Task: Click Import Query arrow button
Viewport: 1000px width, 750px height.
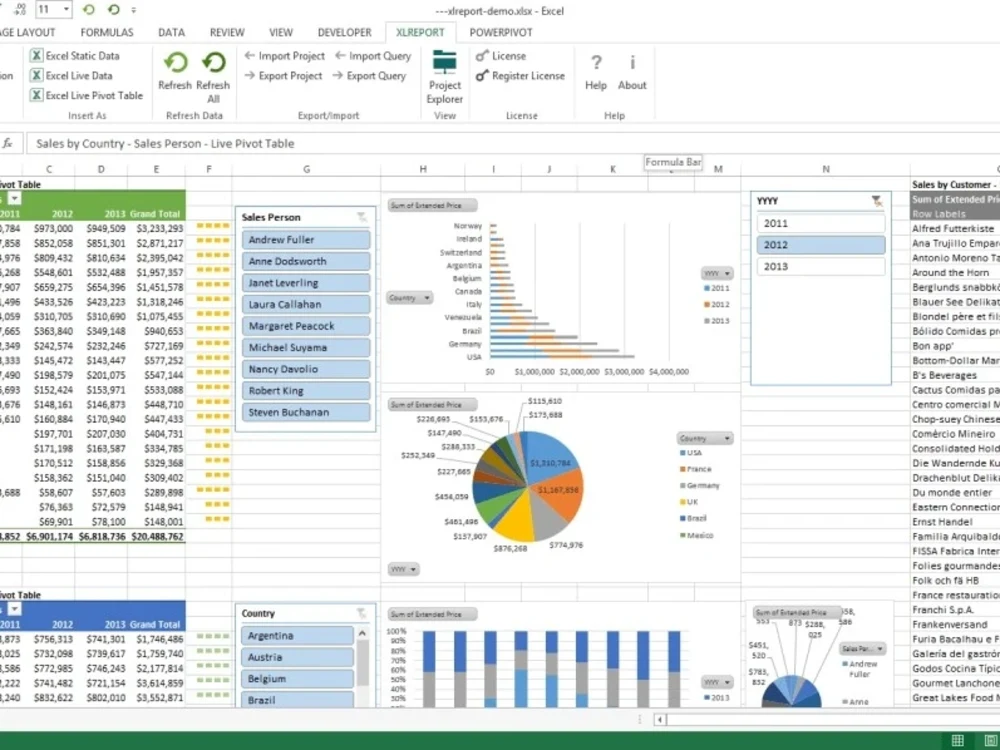Action: coord(341,56)
